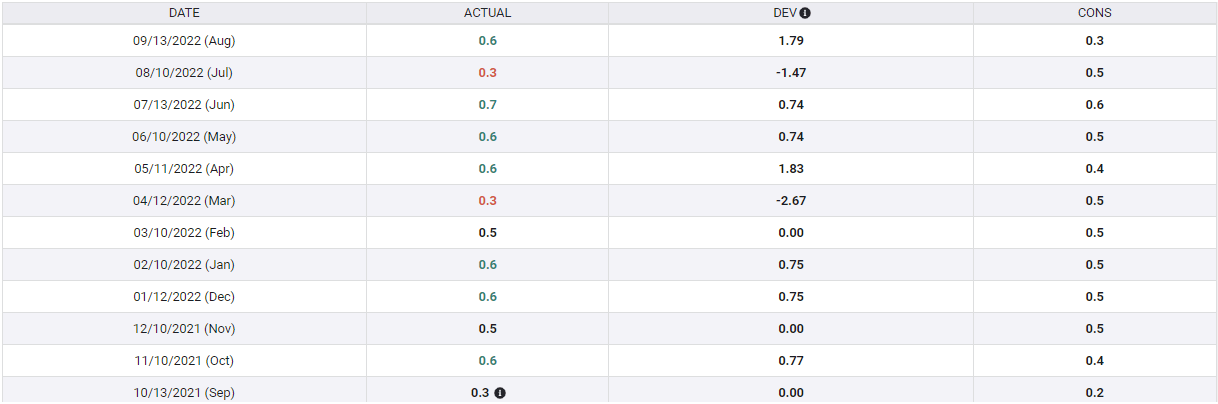Click the red 0.3 actual value for Jul
This screenshot has width=1218, height=404.
(487, 73)
